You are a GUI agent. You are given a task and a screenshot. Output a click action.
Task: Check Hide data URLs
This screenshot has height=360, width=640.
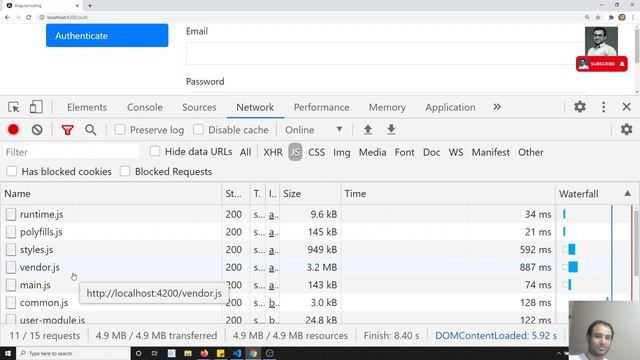[x=155, y=151]
